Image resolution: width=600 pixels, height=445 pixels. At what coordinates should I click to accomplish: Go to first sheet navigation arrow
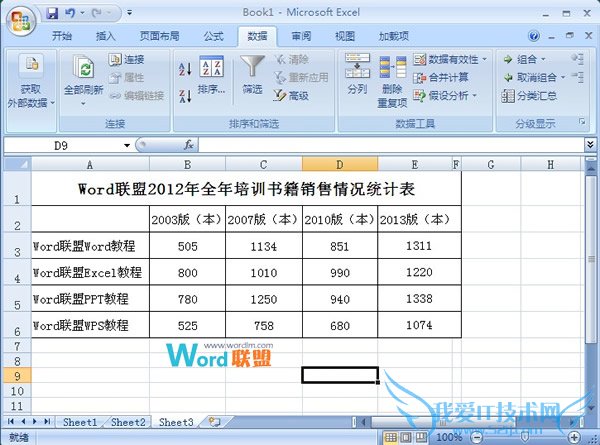pos(11,422)
